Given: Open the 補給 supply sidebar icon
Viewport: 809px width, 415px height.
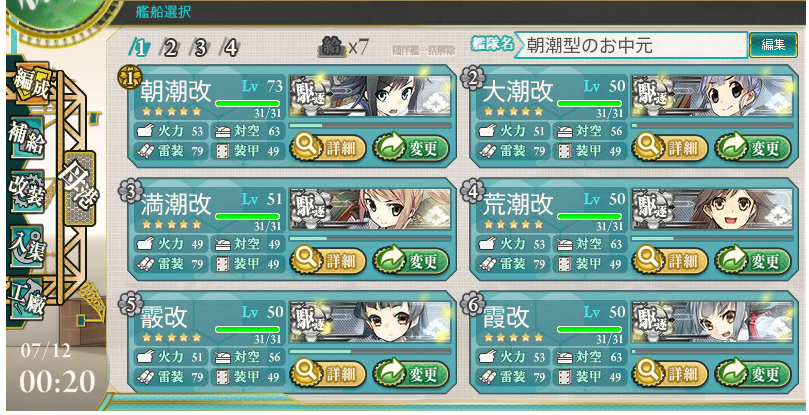Looking at the screenshot, I should coord(26,139).
